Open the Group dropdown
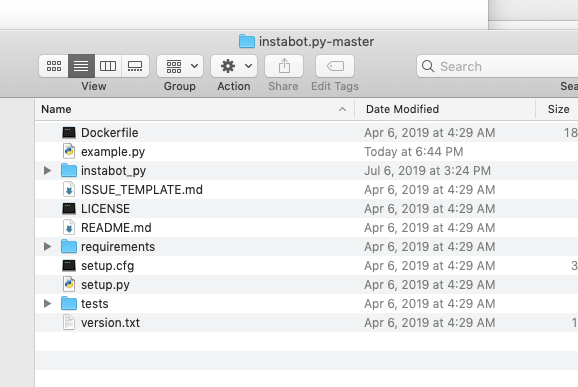 pyautogui.click(x=180, y=66)
